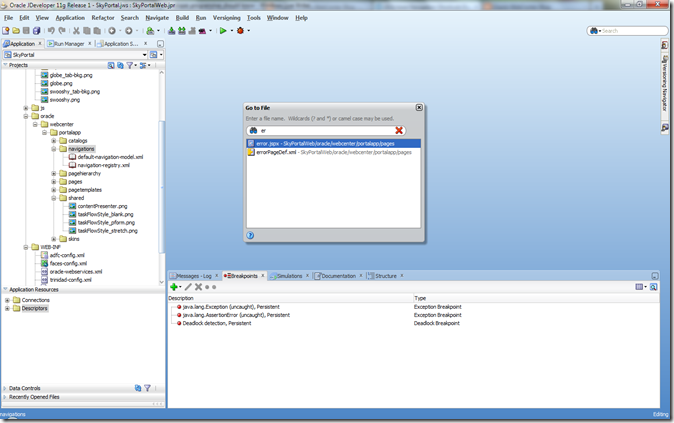Click the Application Menu icon beside SkyPortal

tap(153, 55)
